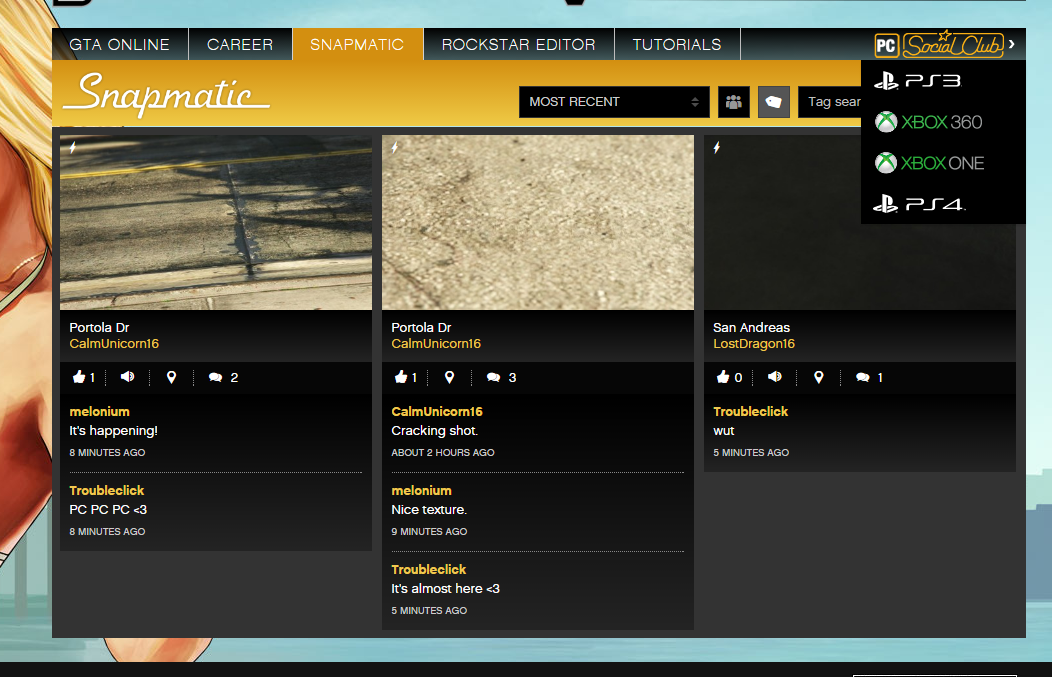
Task: Open CalmUnicorn16 profile from "Cracking shot." comment
Action: point(437,411)
